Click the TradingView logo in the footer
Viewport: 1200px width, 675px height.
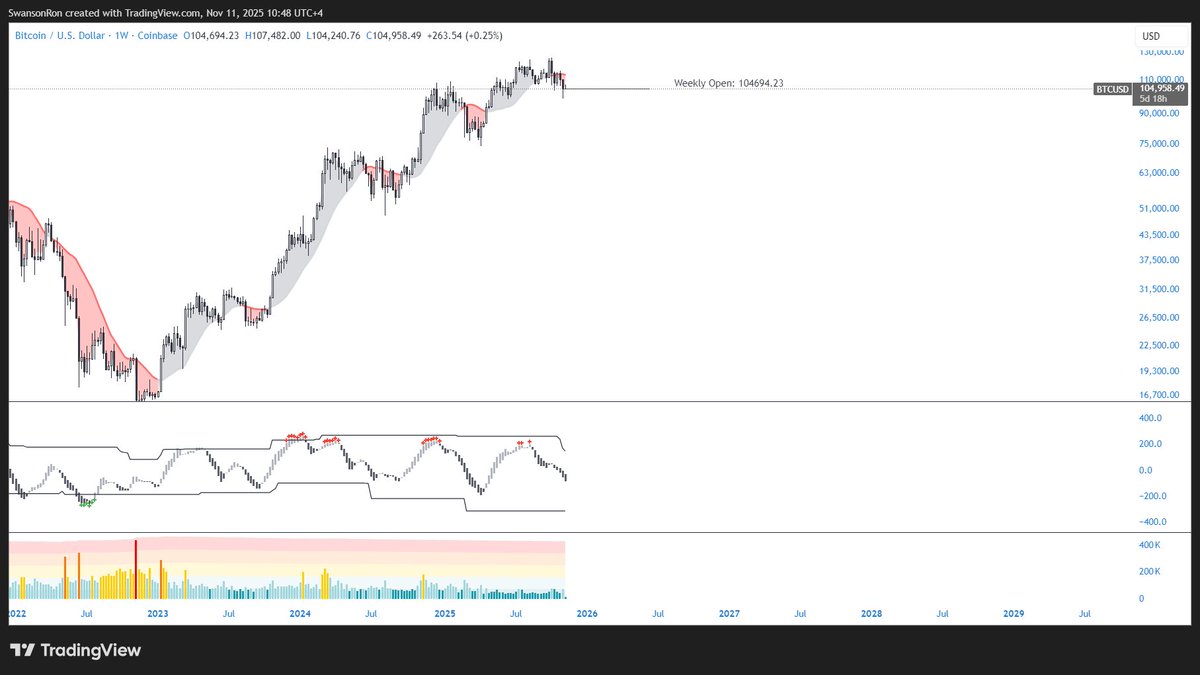[75, 650]
